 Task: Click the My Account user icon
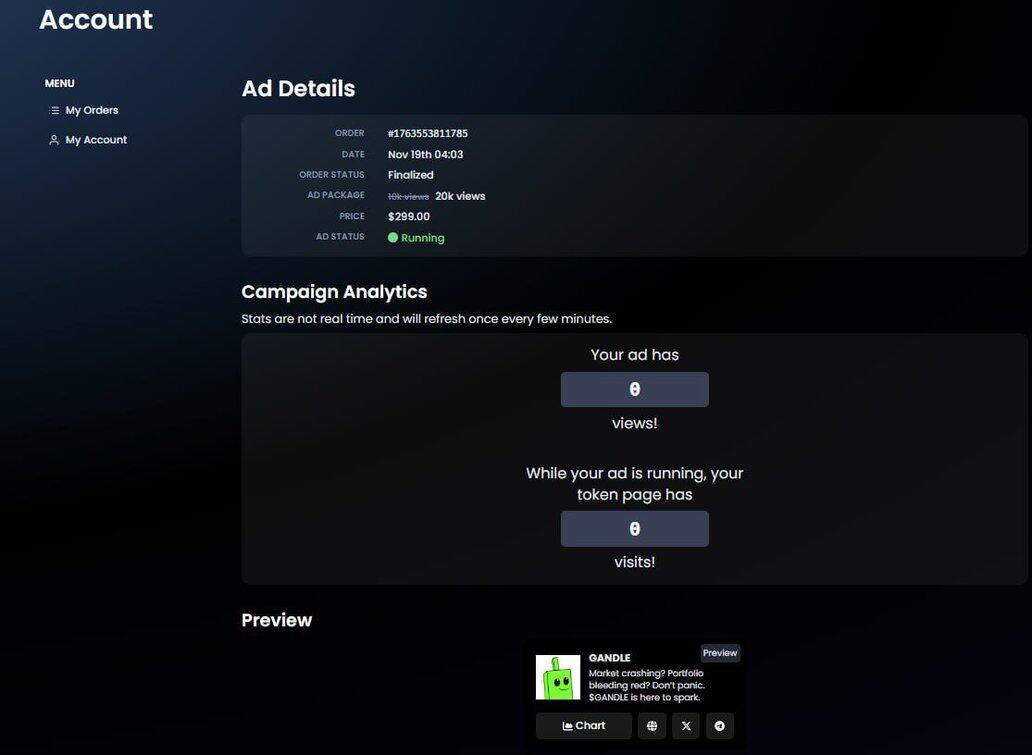coord(54,140)
